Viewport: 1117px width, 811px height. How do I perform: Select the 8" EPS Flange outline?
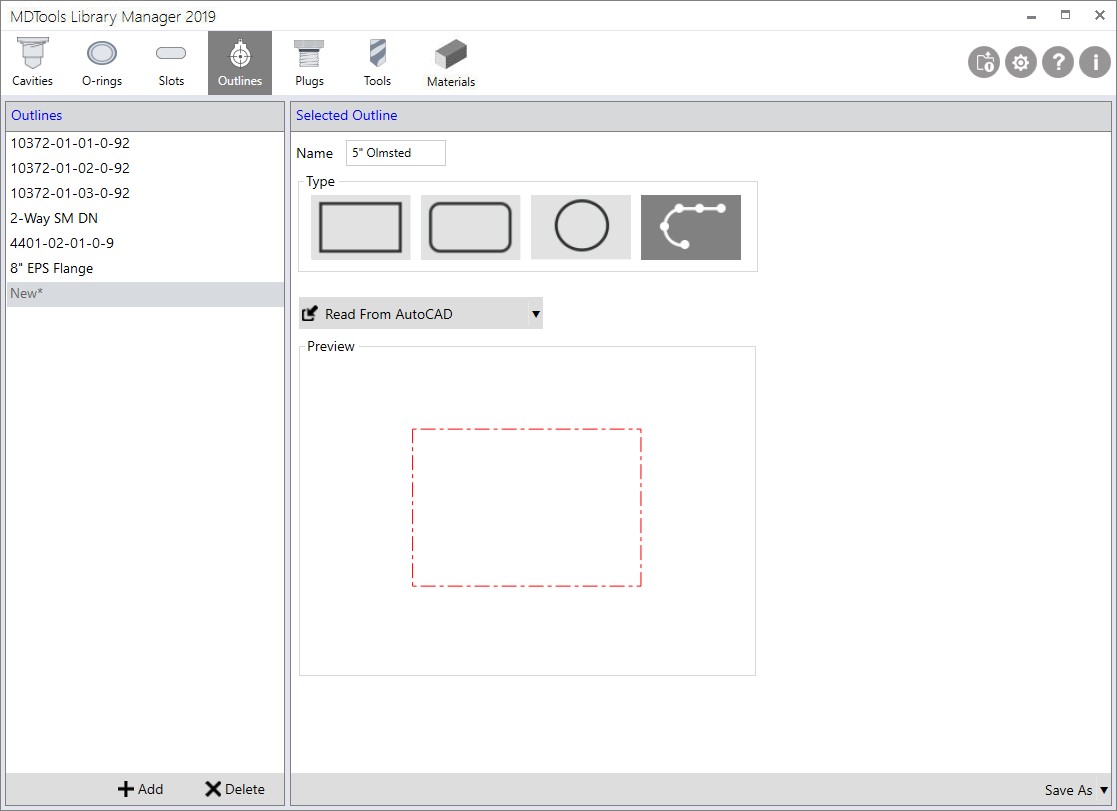(145, 269)
